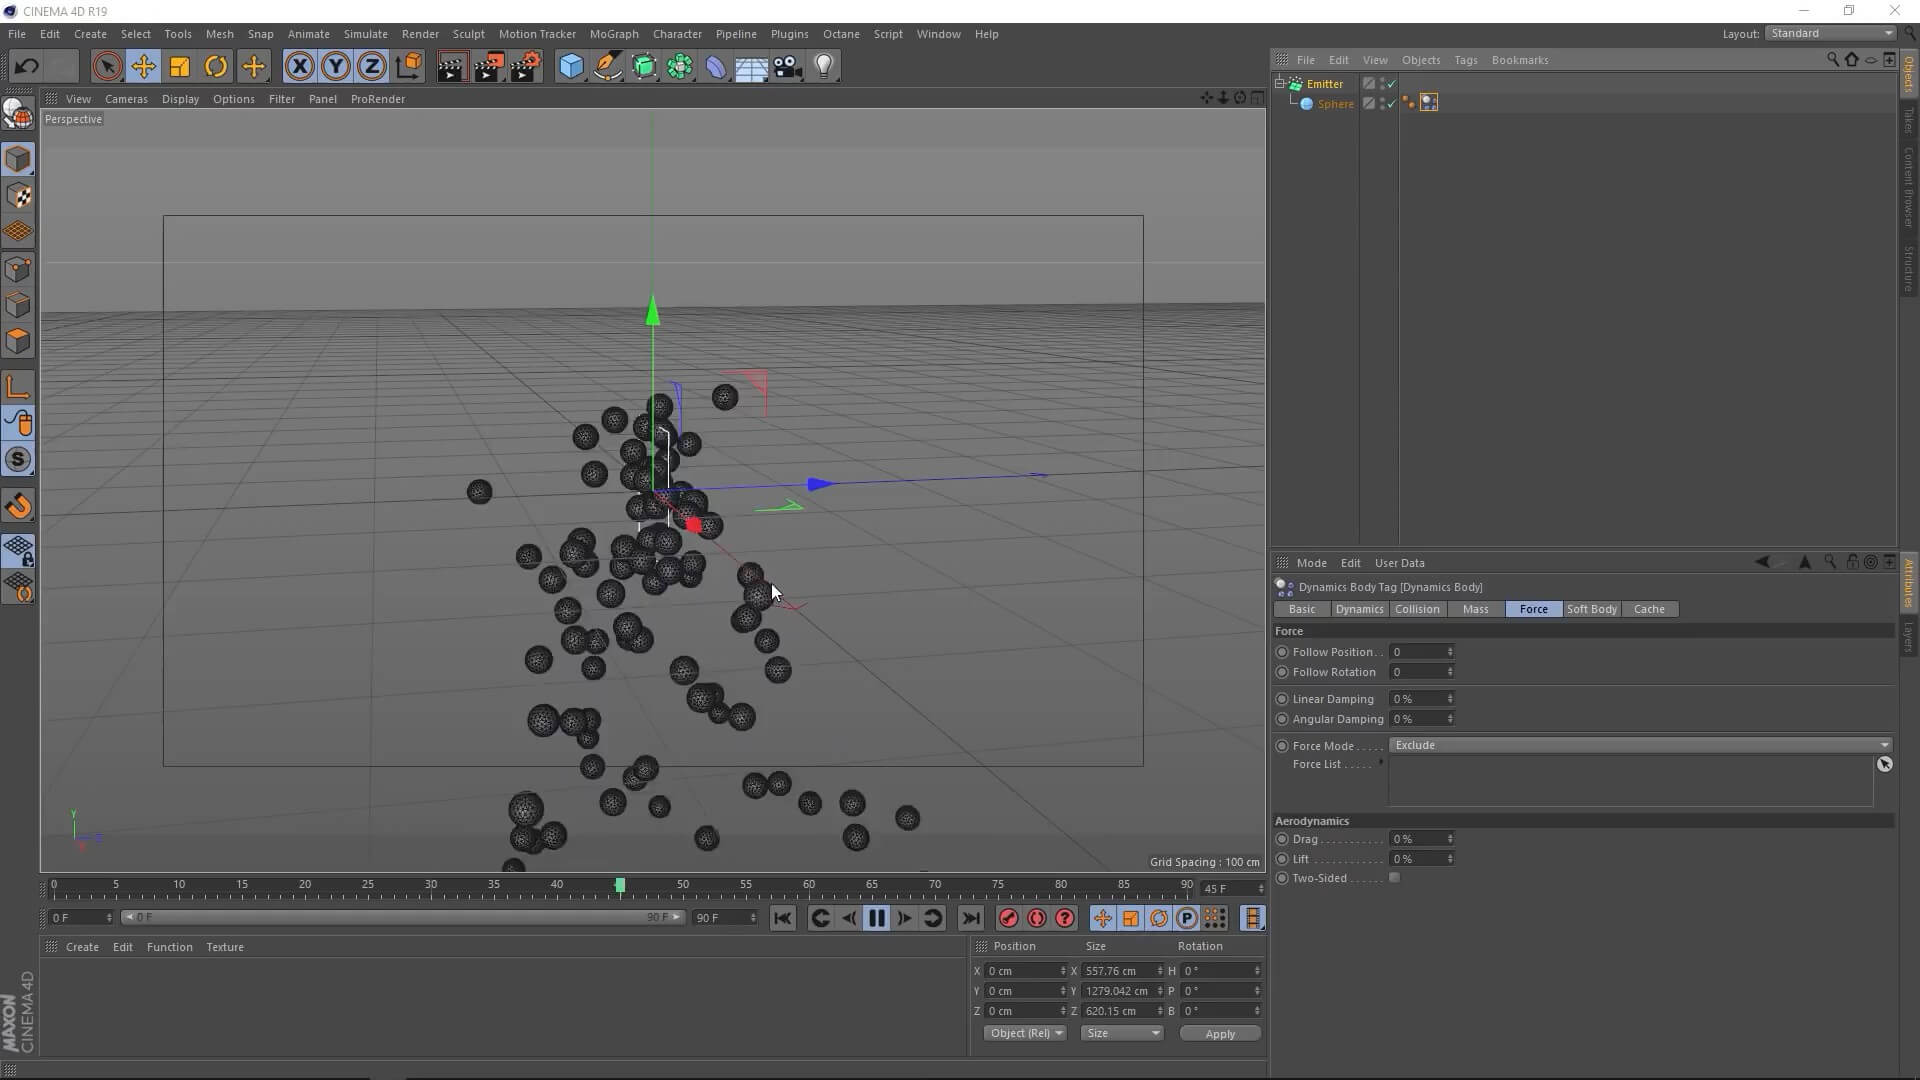Click the timeline playhead marker
The image size is (1920, 1080).
click(x=620, y=885)
